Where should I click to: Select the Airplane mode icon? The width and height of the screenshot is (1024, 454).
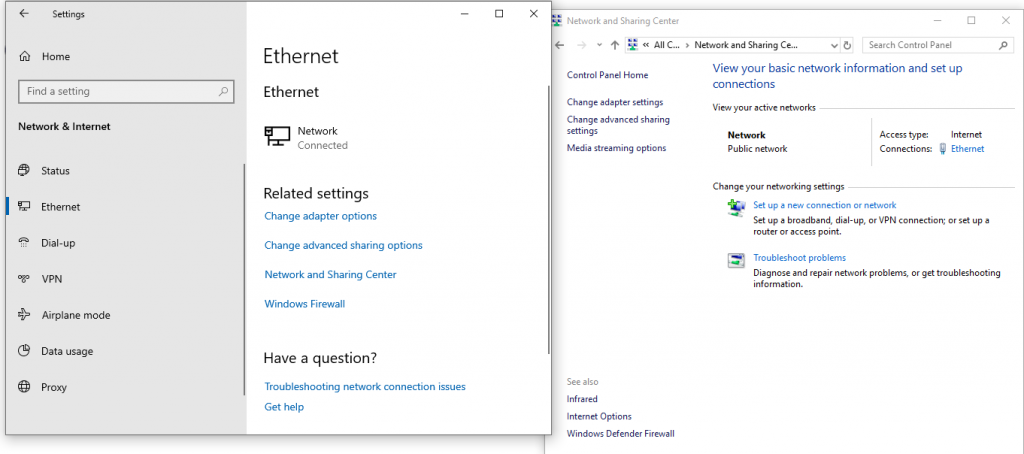(24, 315)
